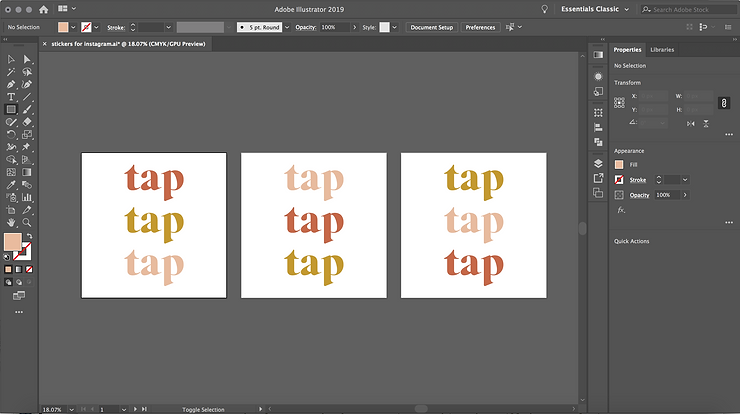Open stroke weight dropdown in control bar
Viewport: 740px width, 414px height.
(168, 27)
